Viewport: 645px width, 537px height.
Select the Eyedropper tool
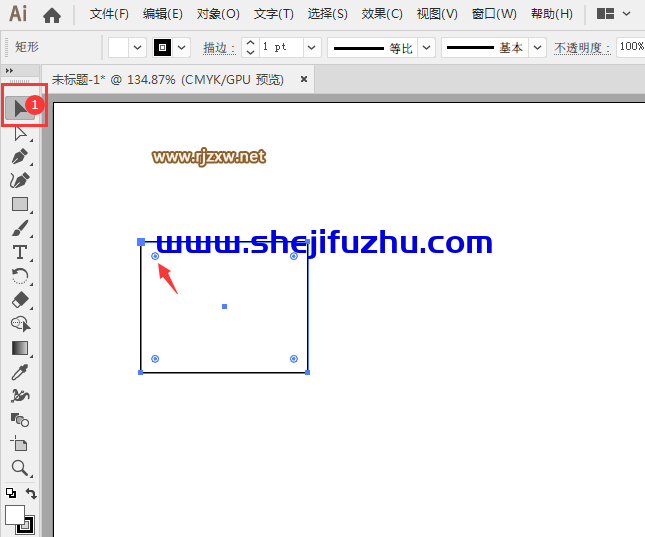(19, 372)
